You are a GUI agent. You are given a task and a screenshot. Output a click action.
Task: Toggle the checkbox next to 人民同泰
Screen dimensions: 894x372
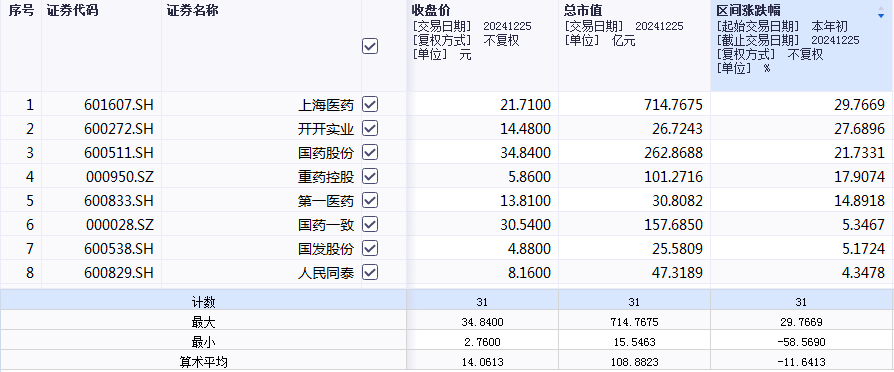(x=370, y=272)
